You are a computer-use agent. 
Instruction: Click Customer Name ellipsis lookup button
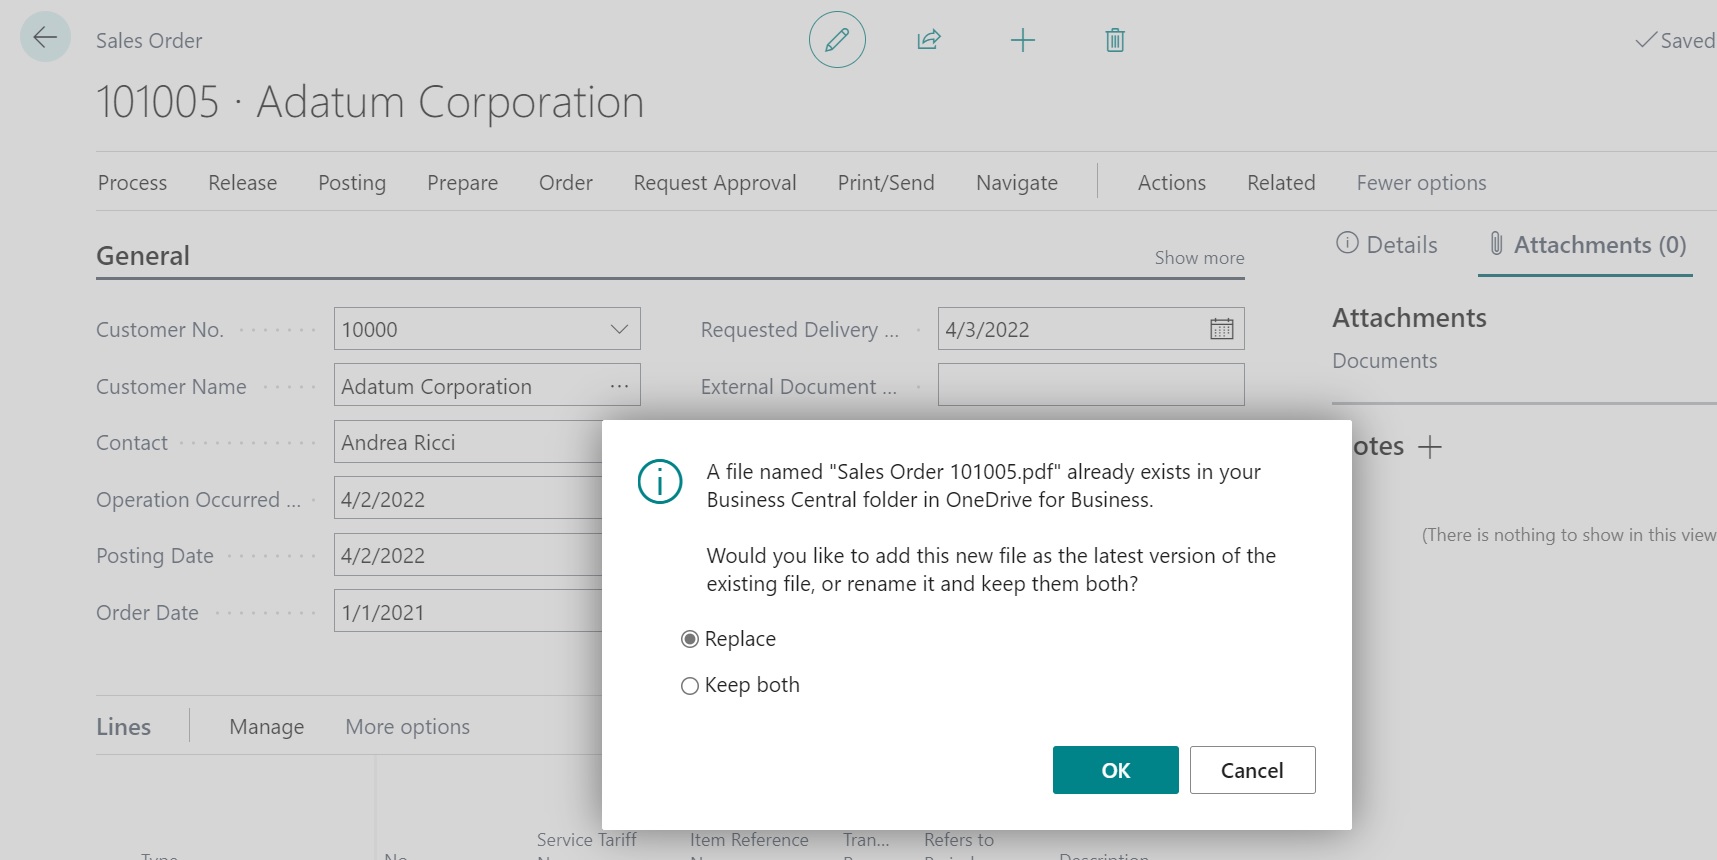coord(619,386)
